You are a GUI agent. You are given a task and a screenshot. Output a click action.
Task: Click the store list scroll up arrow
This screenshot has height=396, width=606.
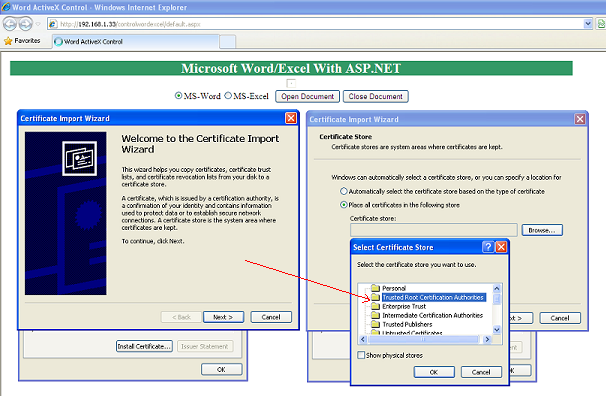(497, 289)
